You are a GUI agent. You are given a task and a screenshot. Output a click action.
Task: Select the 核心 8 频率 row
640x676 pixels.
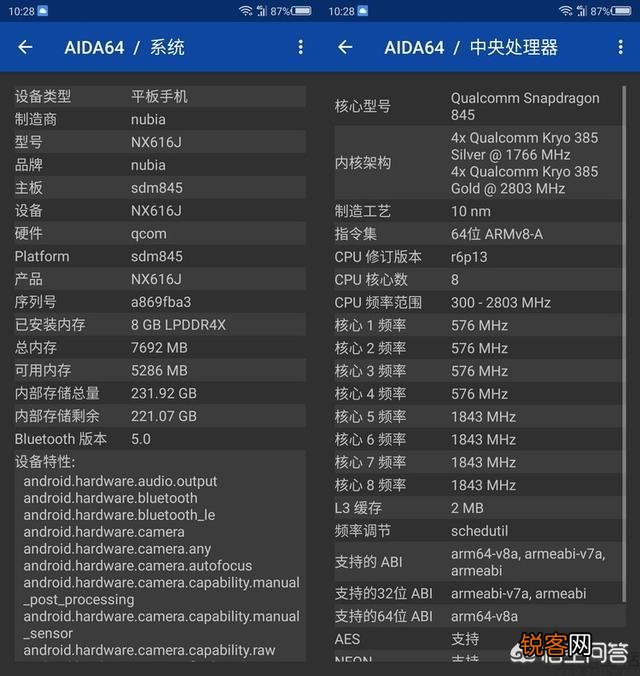[478, 485]
